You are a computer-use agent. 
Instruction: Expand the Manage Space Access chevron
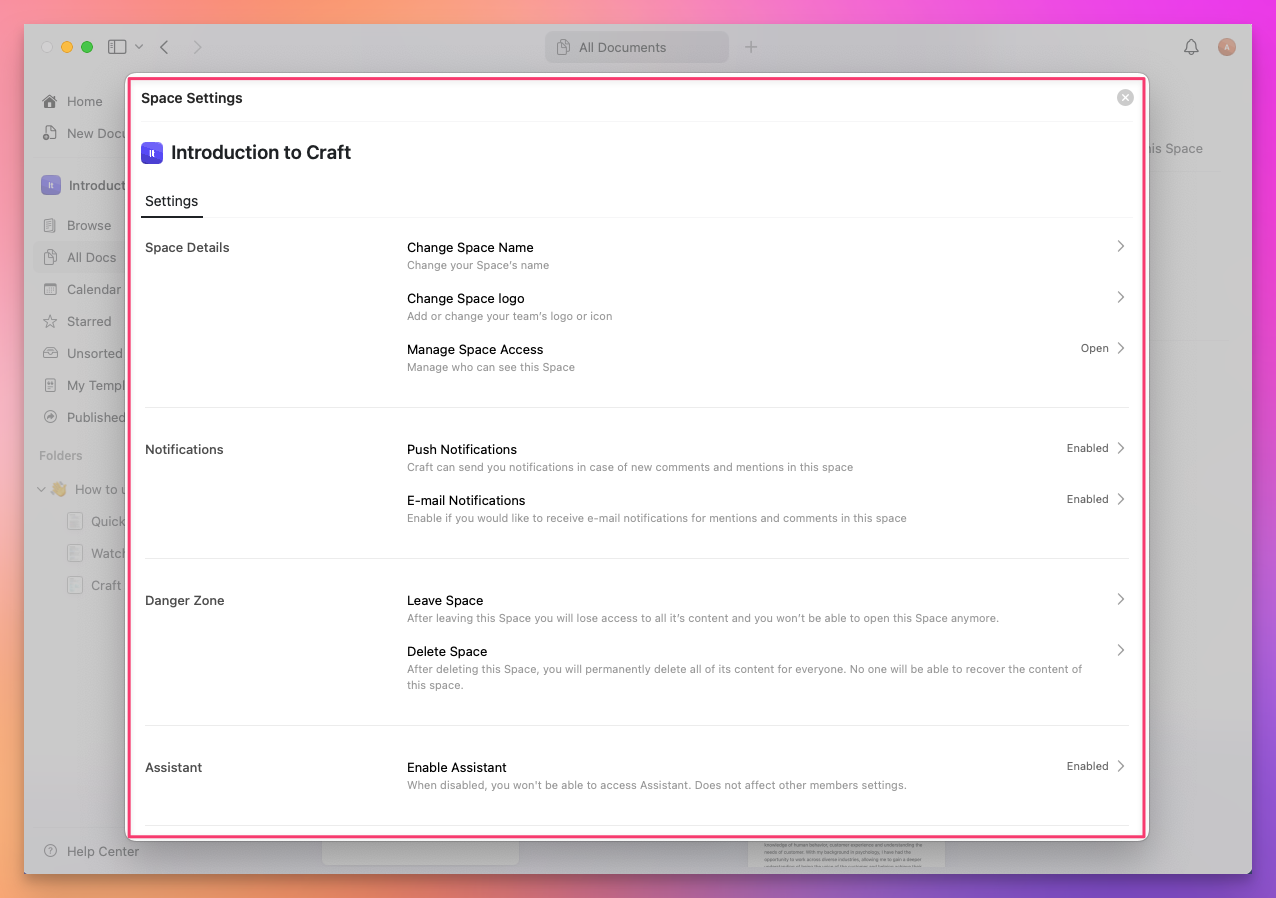pos(1121,348)
